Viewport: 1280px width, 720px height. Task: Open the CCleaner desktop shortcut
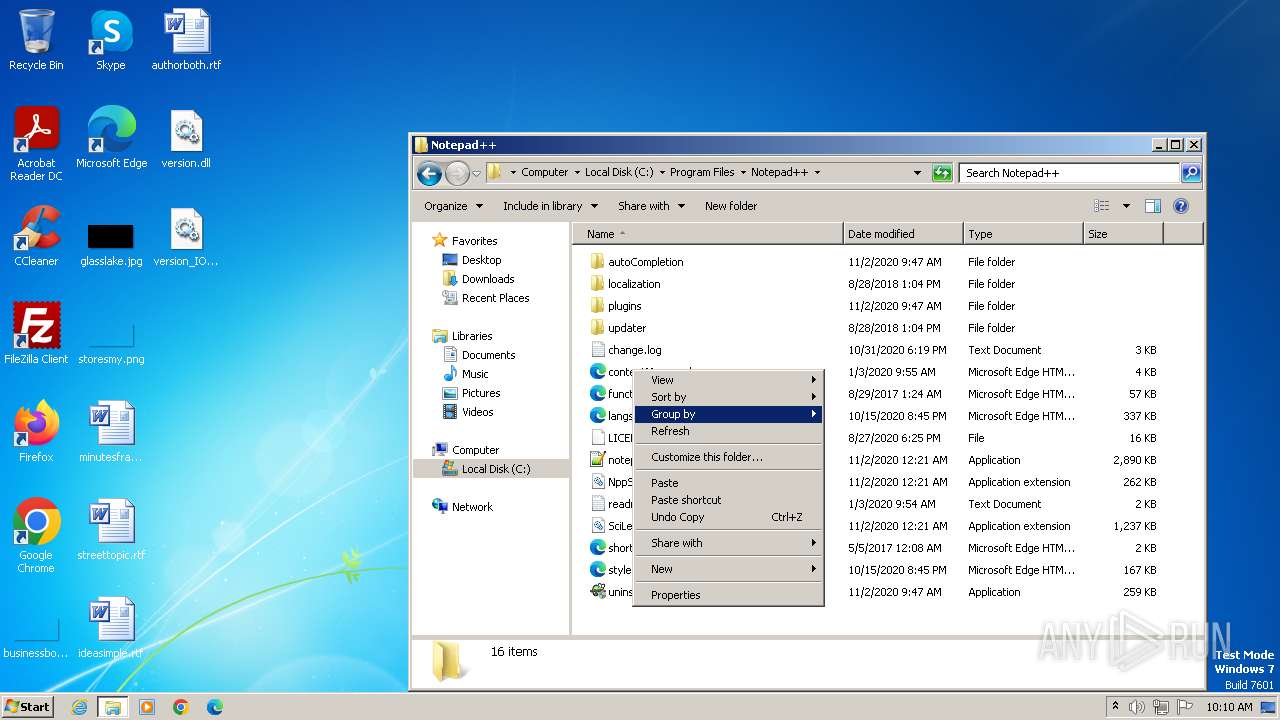36,236
